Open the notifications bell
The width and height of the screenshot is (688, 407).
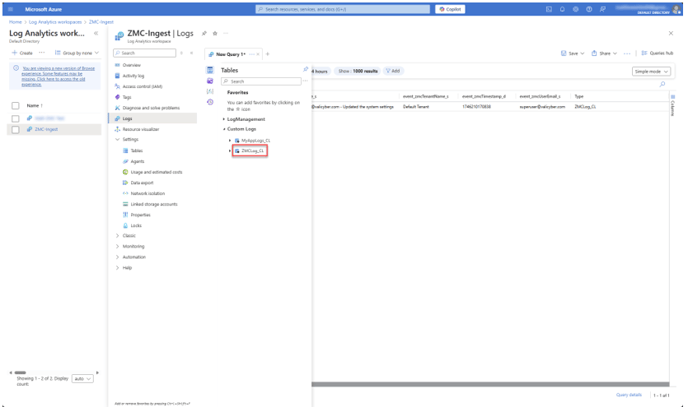[562, 9]
